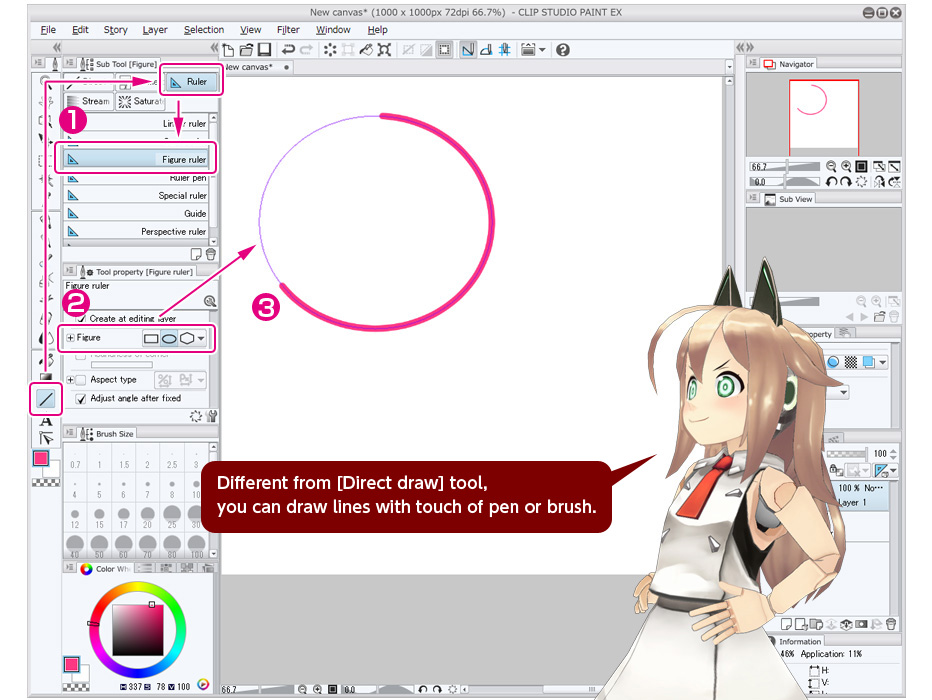The image size is (932, 700).
Task: Click the Help question mark icon
Action: coord(563,49)
